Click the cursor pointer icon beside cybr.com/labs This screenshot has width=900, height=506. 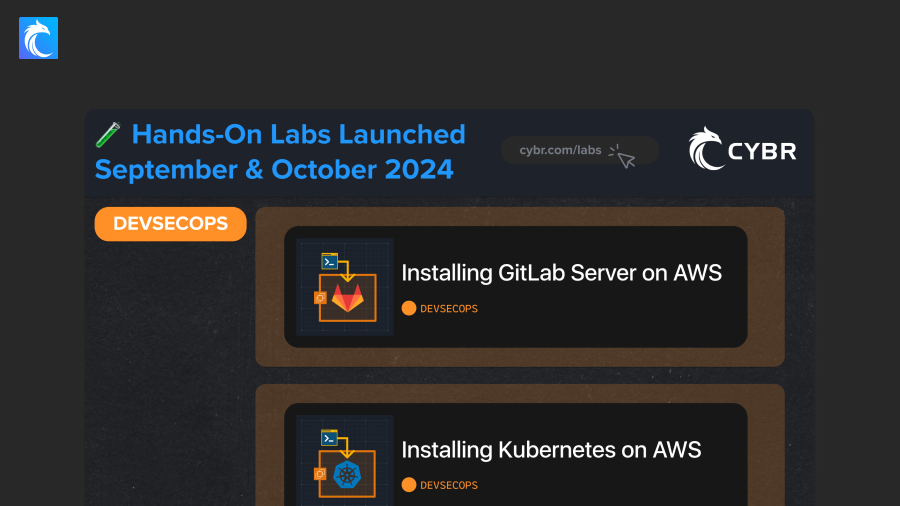coord(622,156)
